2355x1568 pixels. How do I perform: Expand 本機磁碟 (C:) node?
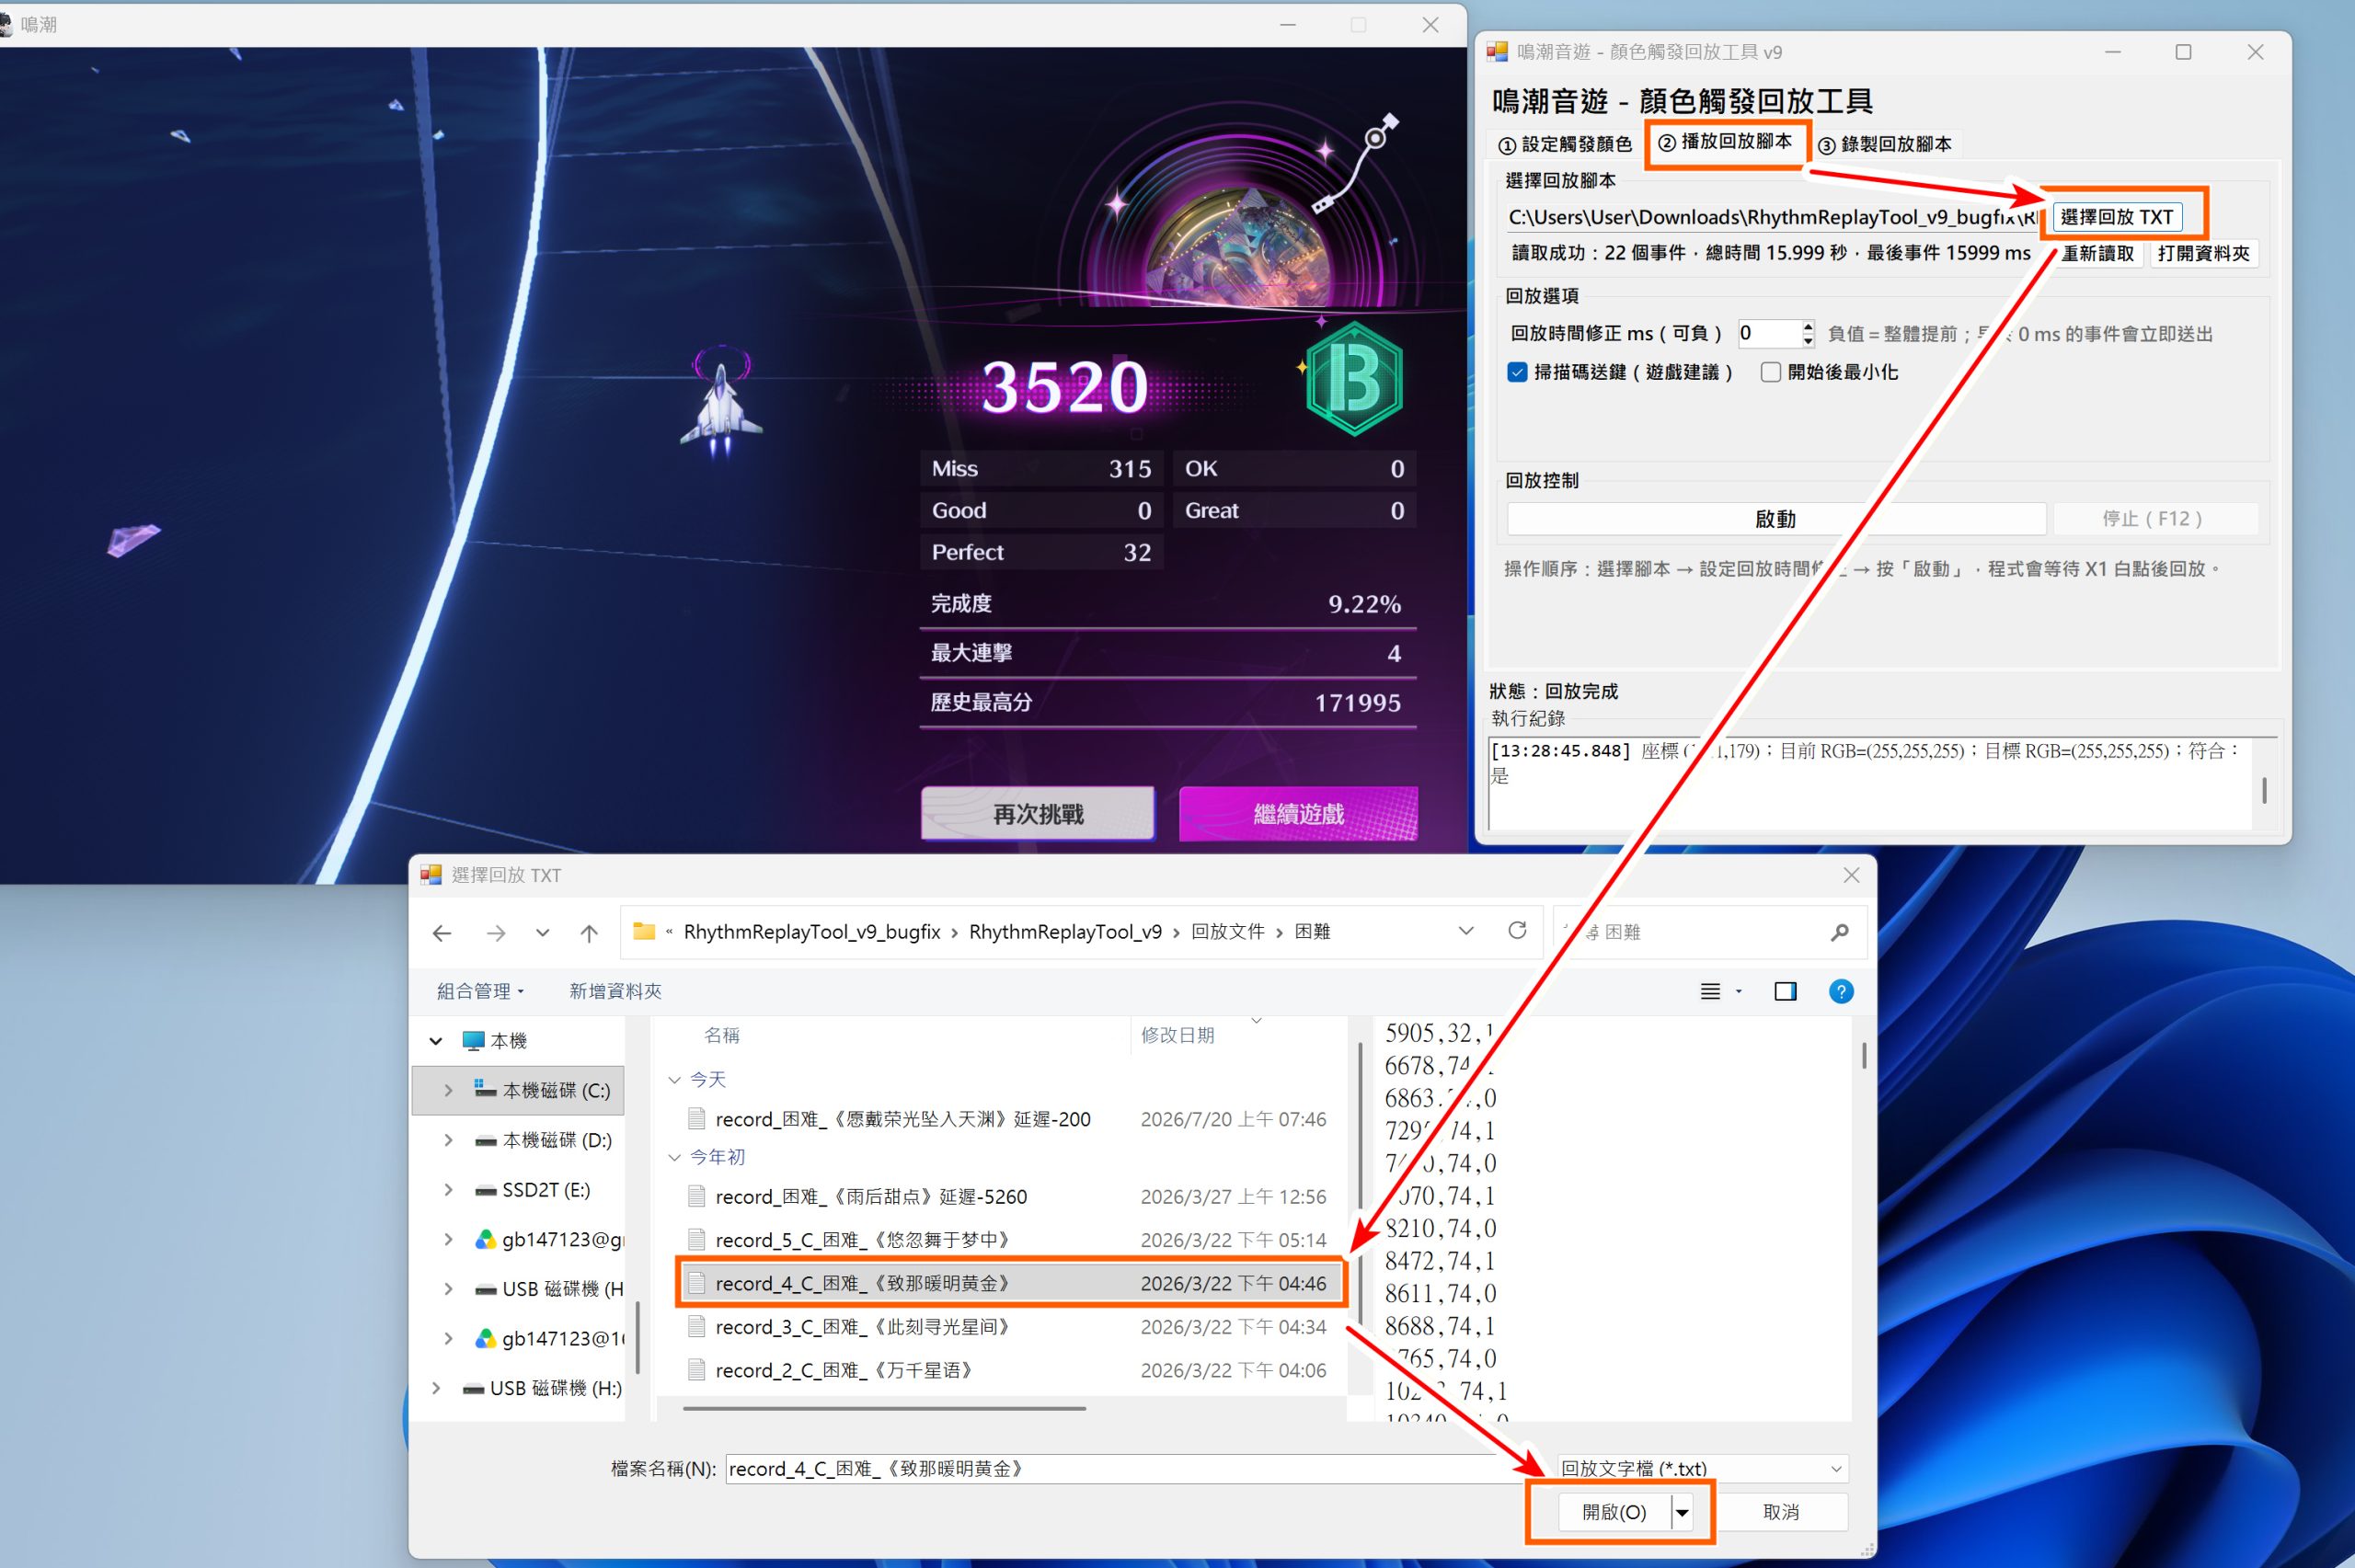pyautogui.click(x=448, y=1090)
